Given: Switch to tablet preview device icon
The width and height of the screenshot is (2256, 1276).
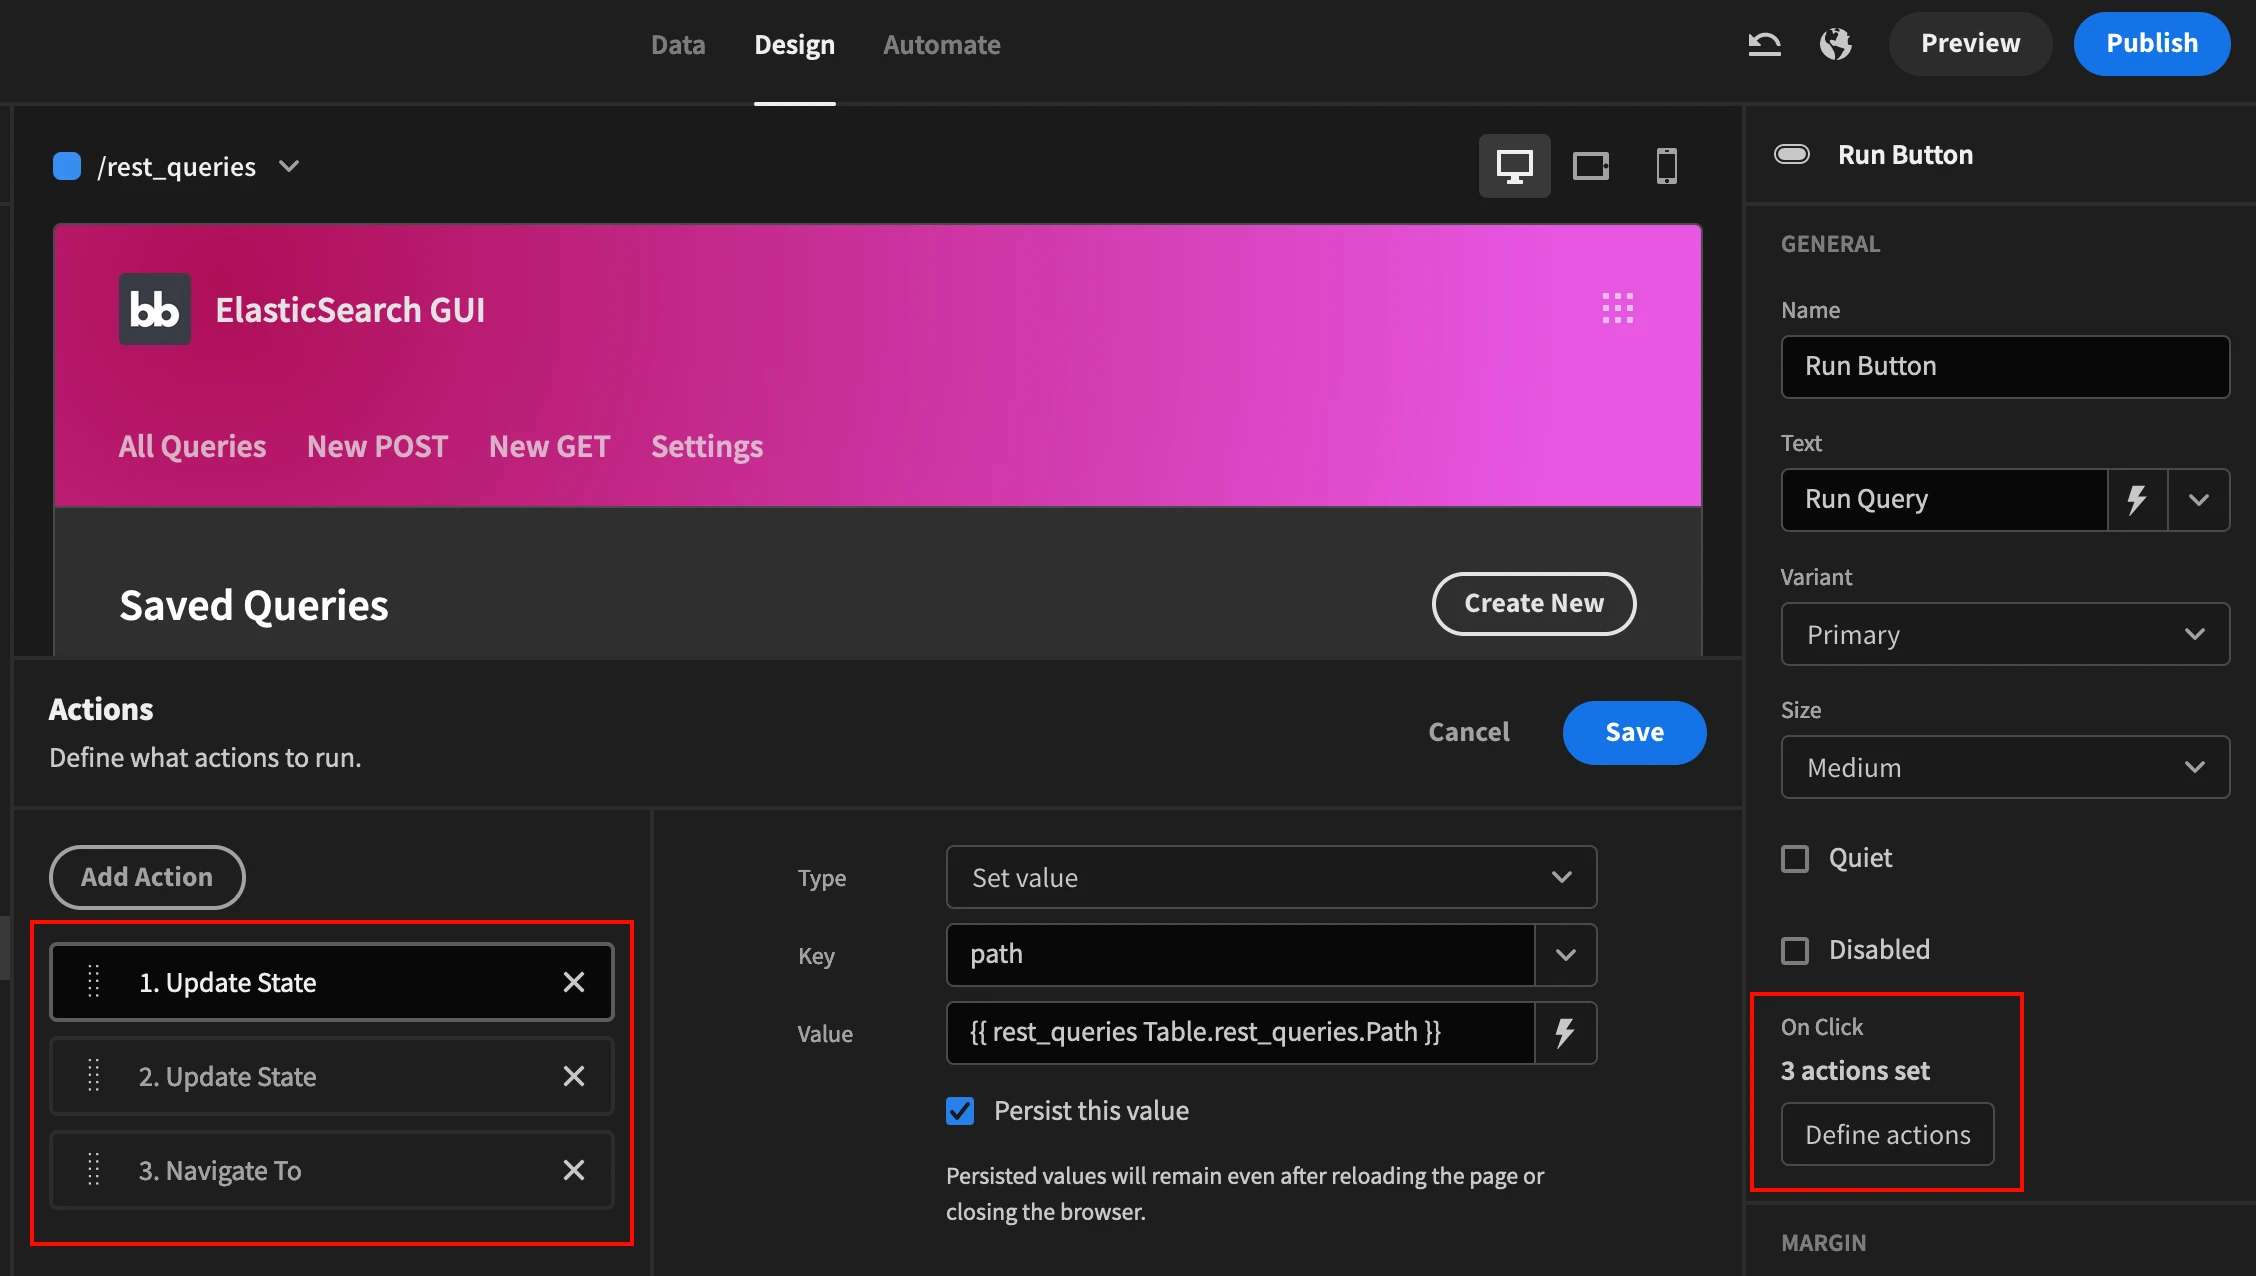Looking at the screenshot, I should pyautogui.click(x=1590, y=166).
